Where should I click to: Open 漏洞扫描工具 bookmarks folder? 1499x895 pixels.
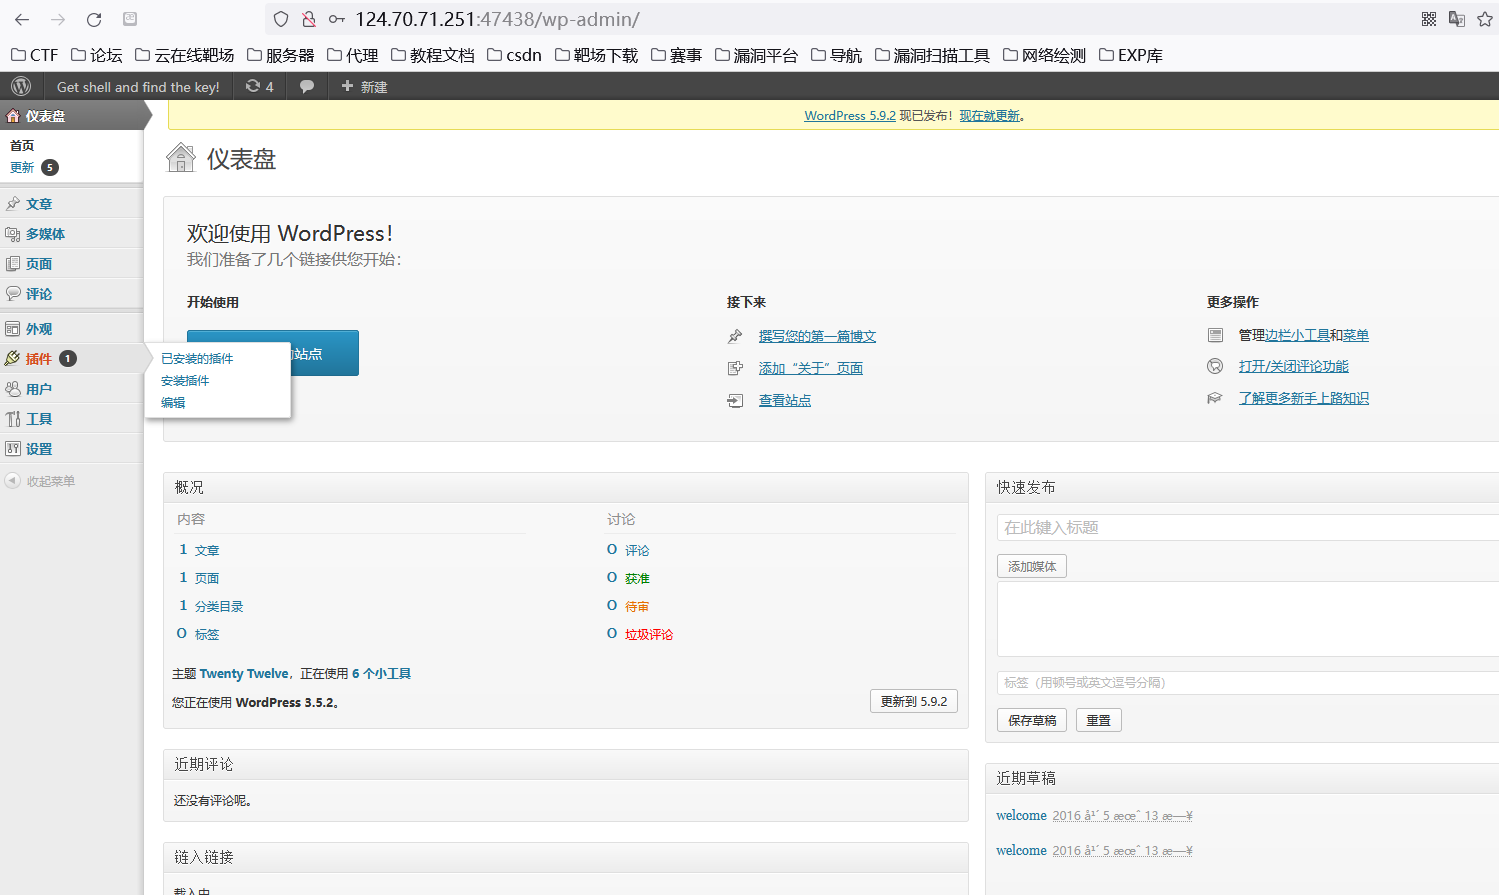click(932, 55)
